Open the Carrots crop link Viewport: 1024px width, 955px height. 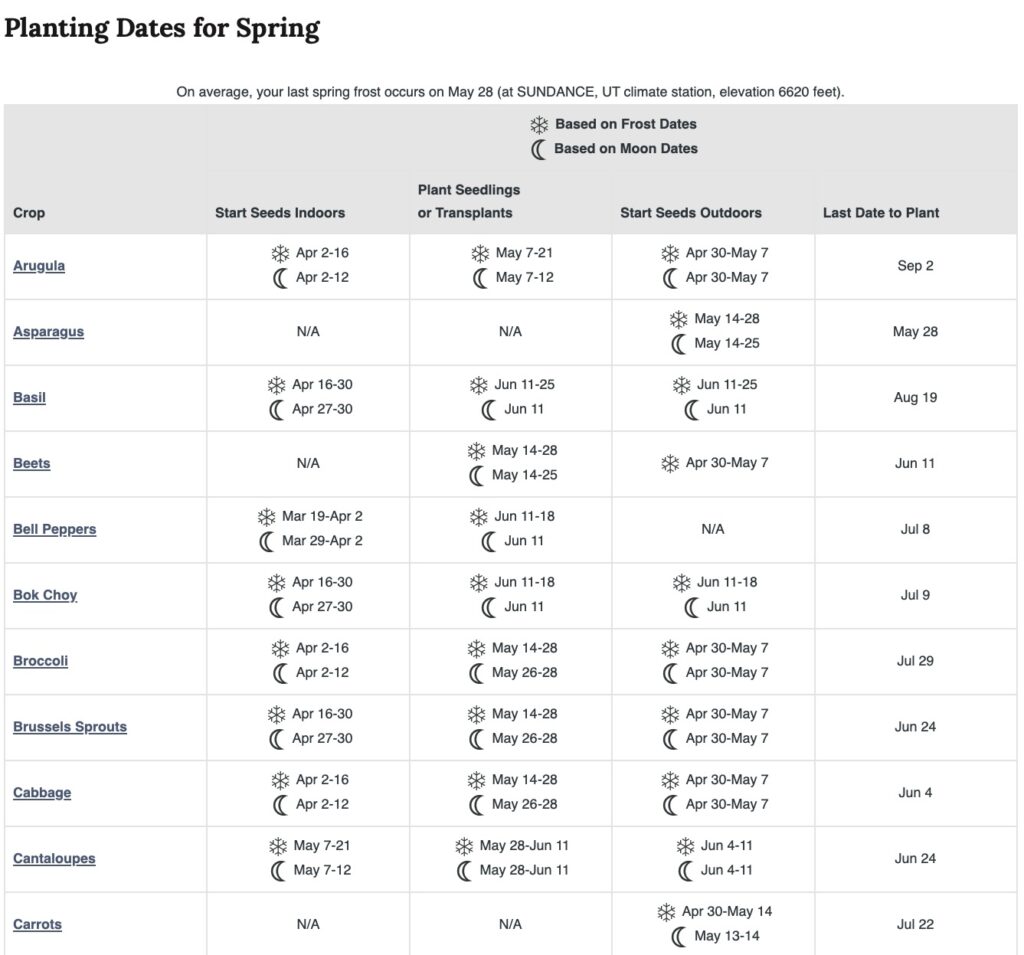pos(37,925)
